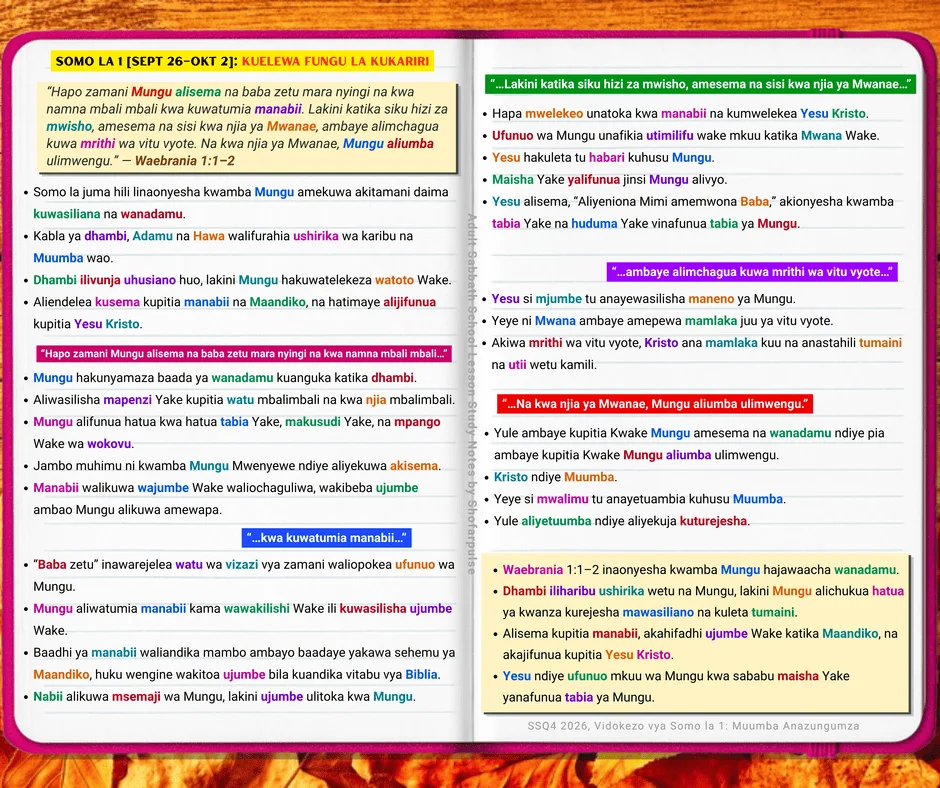Image resolution: width=940 pixels, height=788 pixels.
Task: Select the green word "makusudi"
Action: pyautogui.click(x=313, y=422)
